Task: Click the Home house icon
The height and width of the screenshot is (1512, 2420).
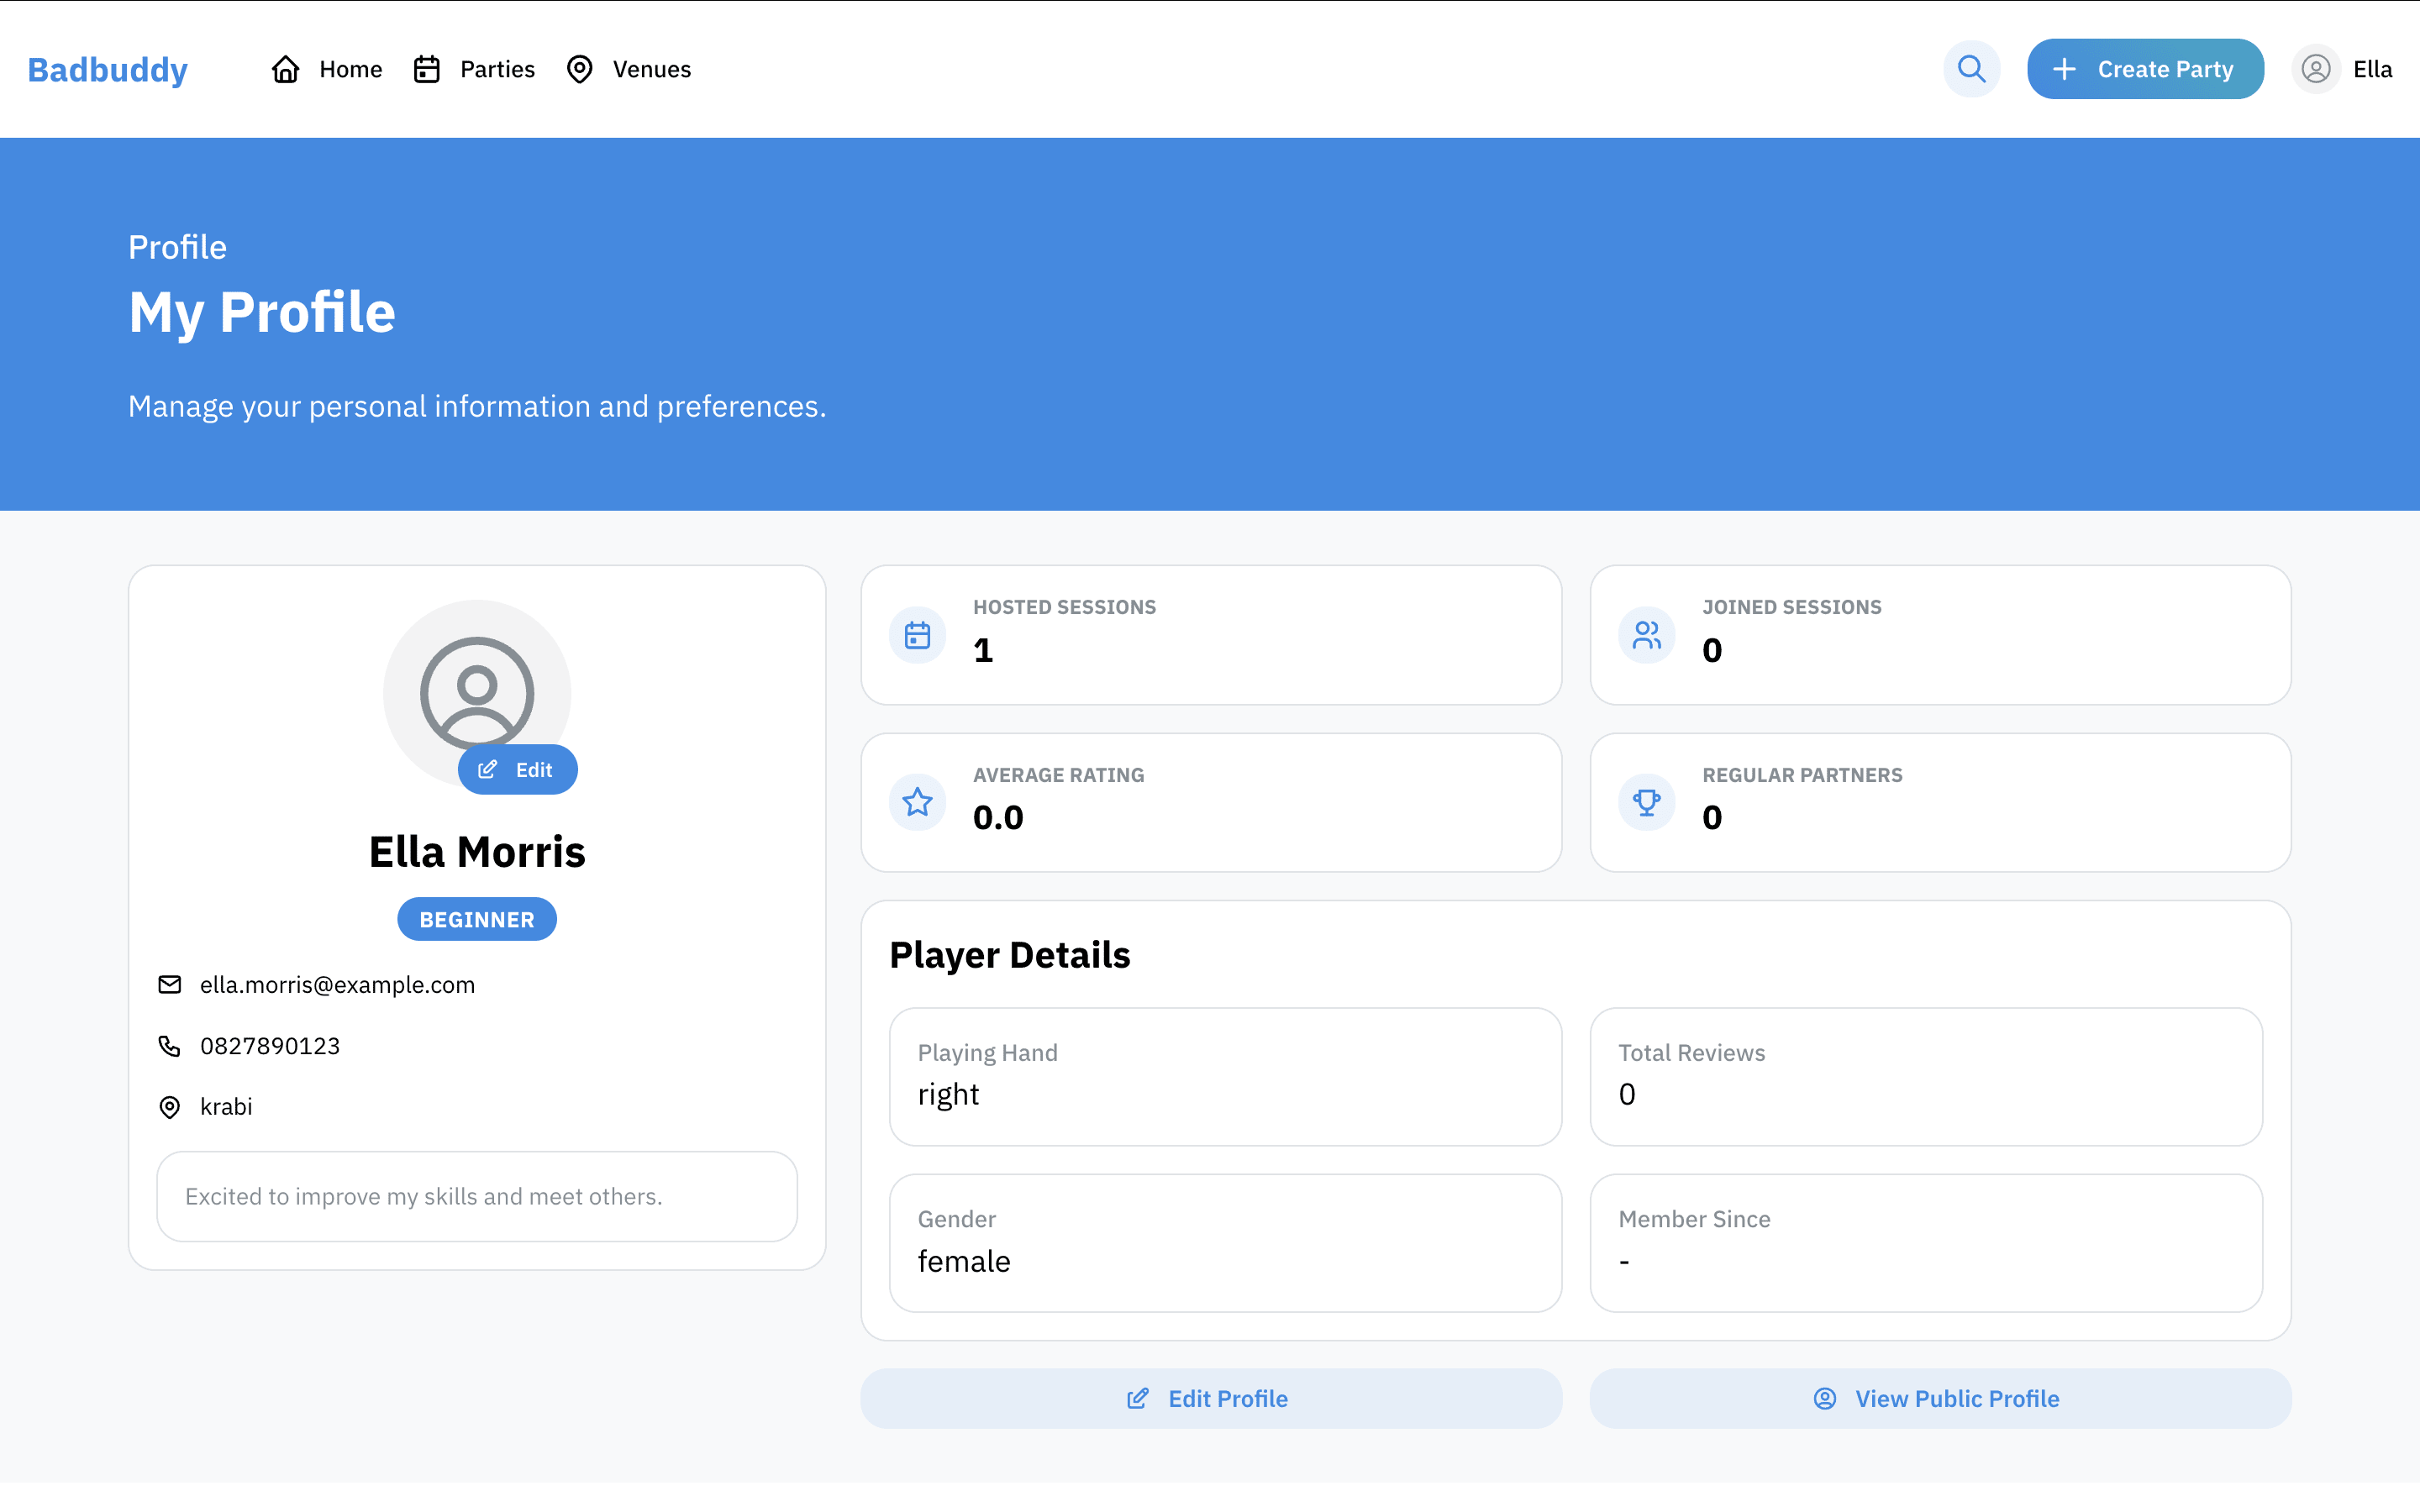Action: point(286,69)
